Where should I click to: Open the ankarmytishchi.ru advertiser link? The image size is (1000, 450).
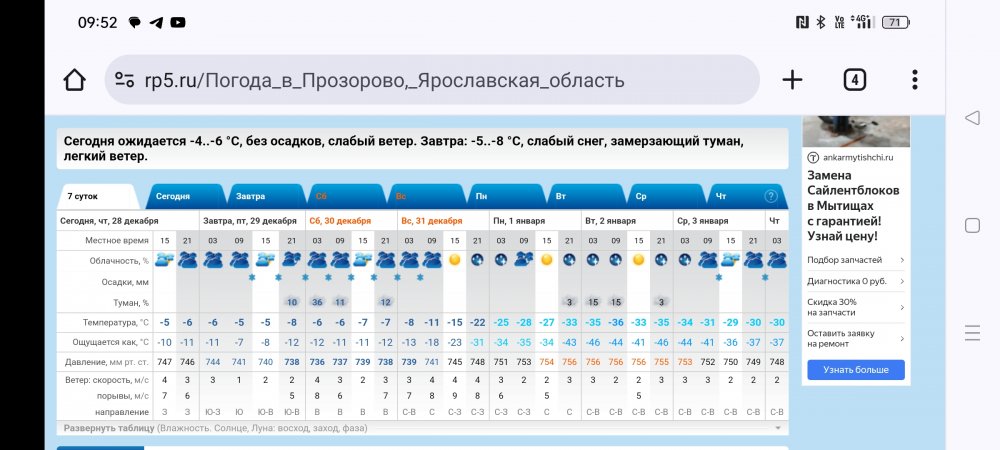(857, 157)
